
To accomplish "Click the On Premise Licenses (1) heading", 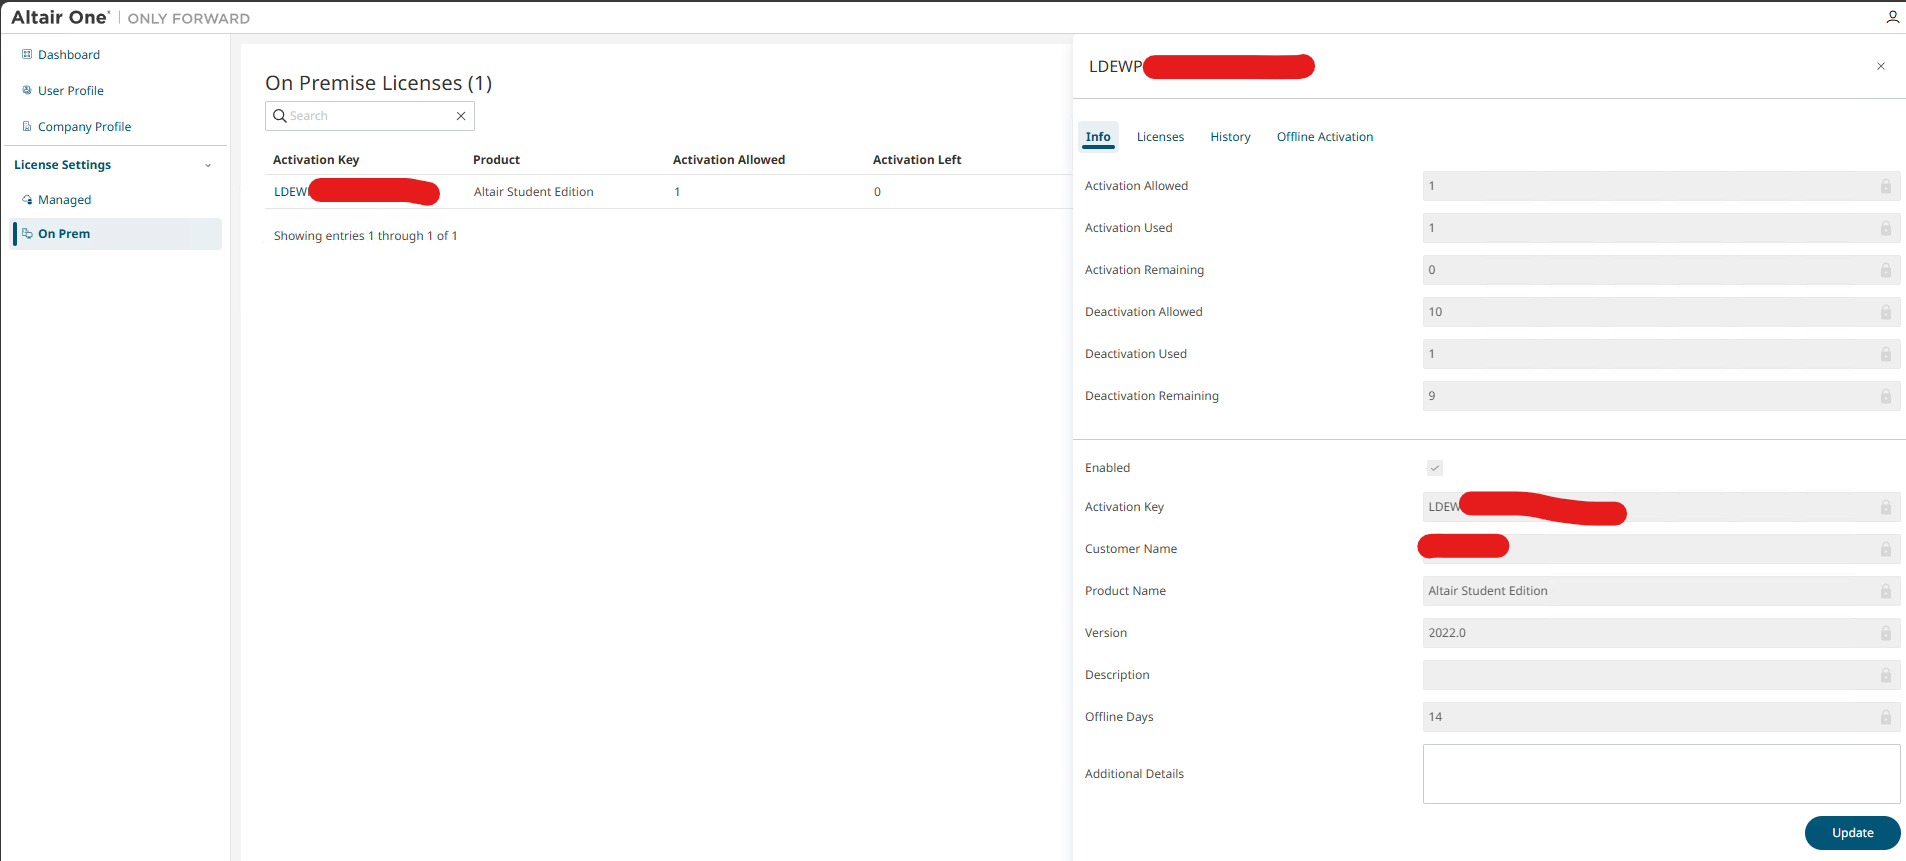I will click(379, 83).
